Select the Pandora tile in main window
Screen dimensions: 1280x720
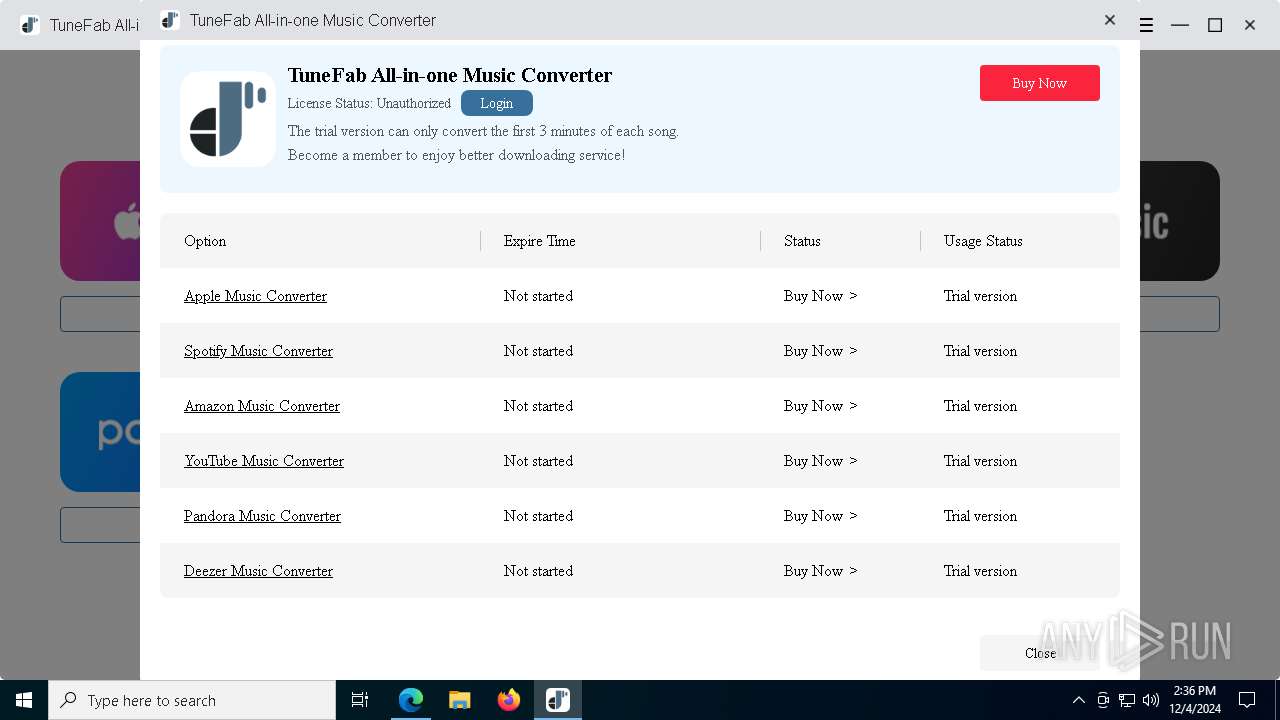tap(100, 432)
